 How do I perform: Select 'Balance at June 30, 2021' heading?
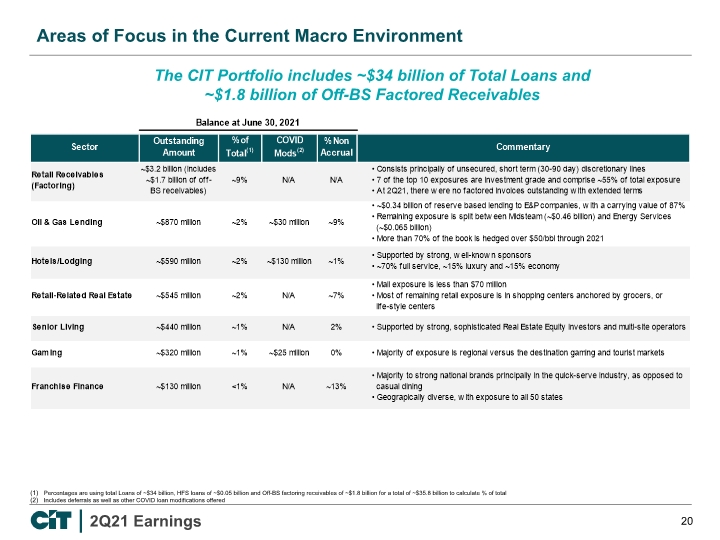tap(248, 123)
